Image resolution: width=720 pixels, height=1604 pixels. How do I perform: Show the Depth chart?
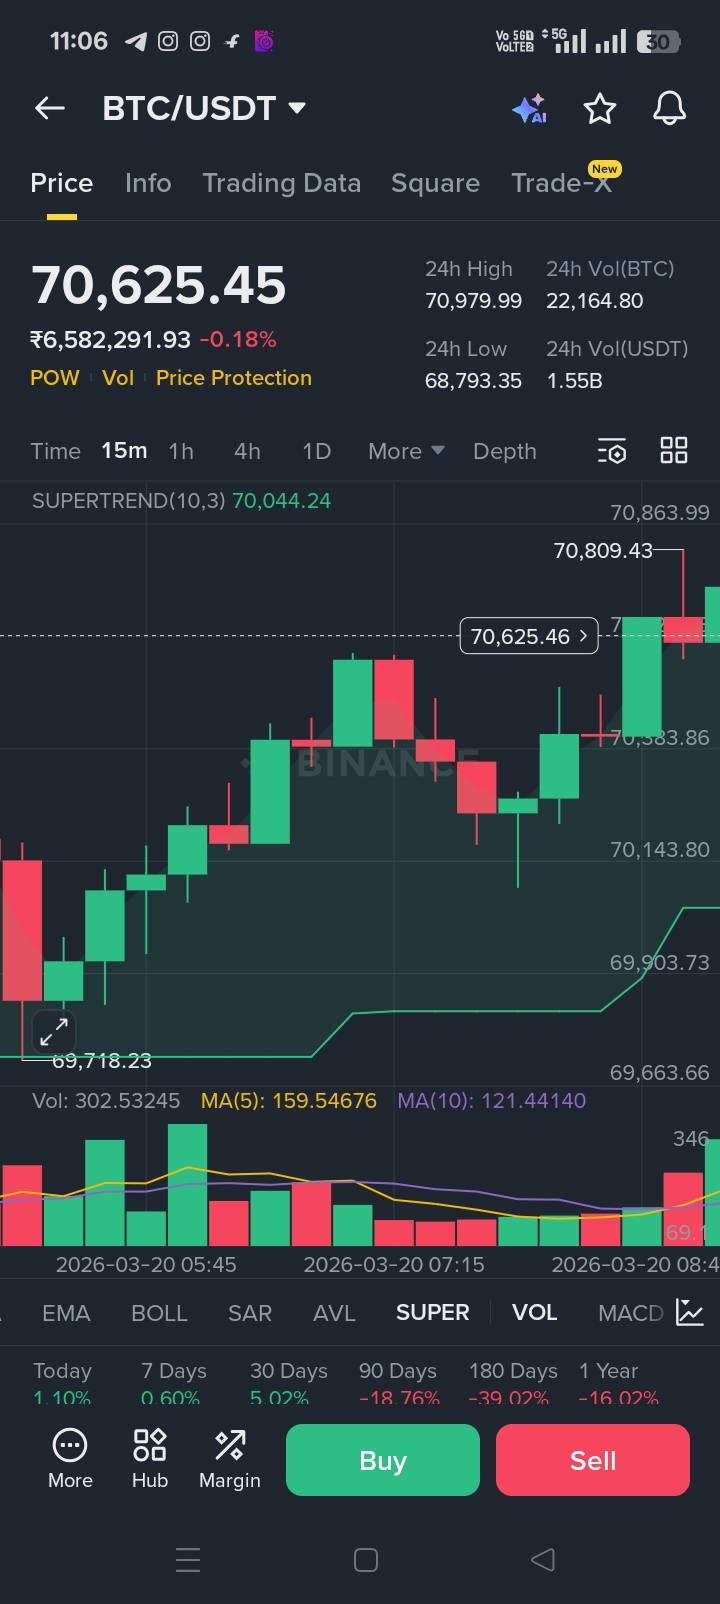point(505,451)
